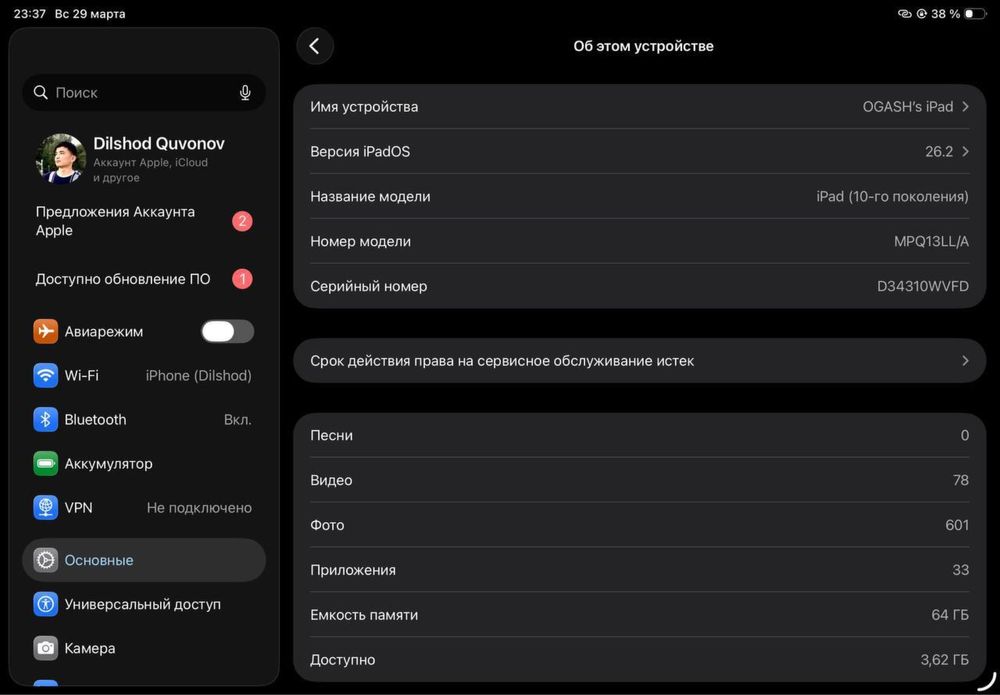Open the Камера menu item

pos(144,648)
